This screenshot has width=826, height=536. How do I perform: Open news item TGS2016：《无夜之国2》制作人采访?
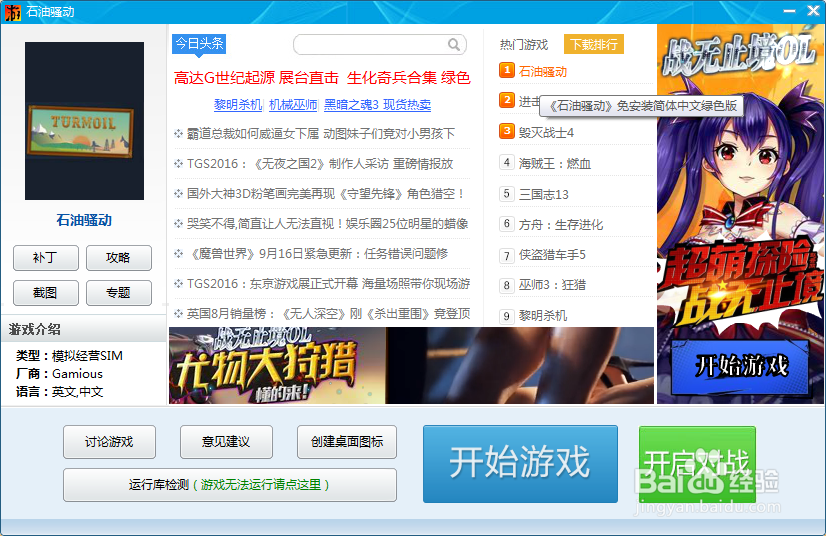(320, 164)
